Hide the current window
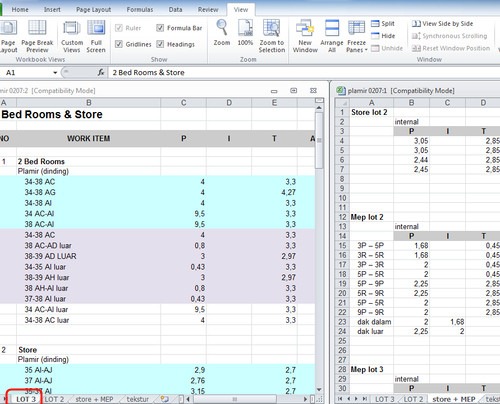This screenshot has height=404, width=500. click(x=383, y=36)
